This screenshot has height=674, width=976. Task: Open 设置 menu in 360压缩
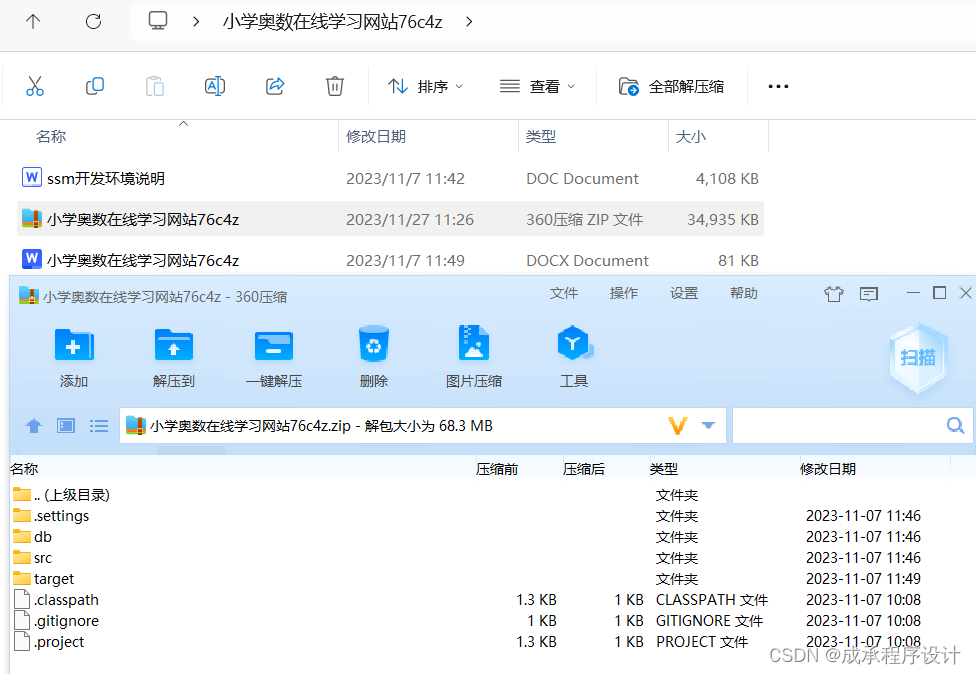click(683, 293)
